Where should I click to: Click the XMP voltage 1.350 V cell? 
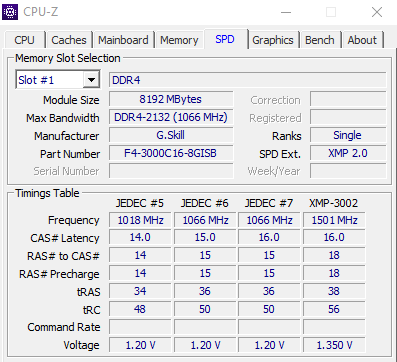point(334,345)
